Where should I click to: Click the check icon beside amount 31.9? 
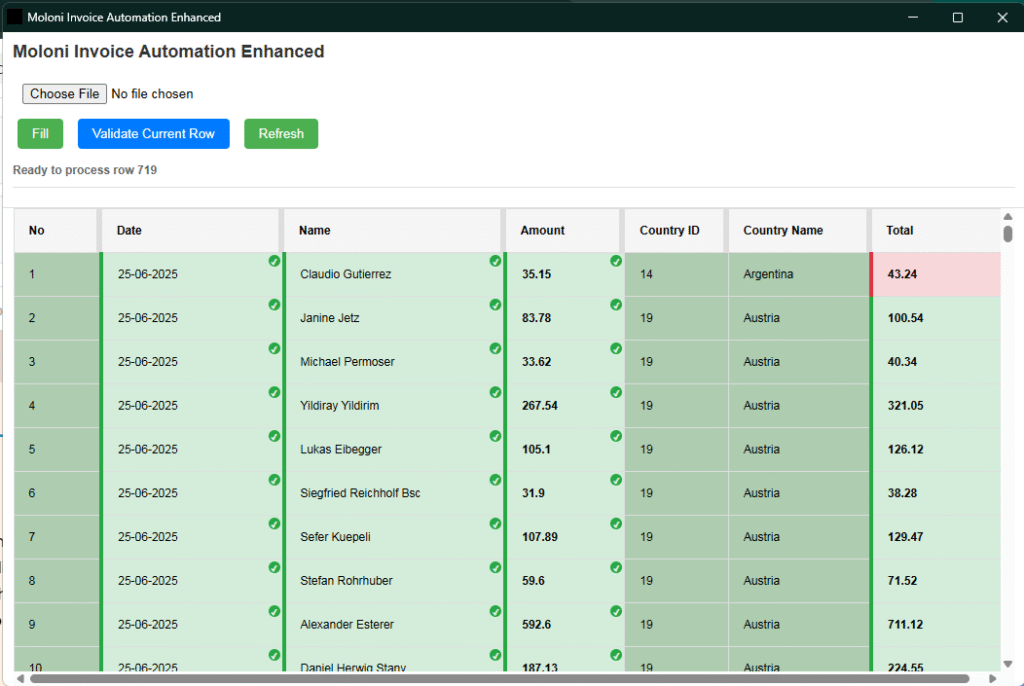[616, 480]
